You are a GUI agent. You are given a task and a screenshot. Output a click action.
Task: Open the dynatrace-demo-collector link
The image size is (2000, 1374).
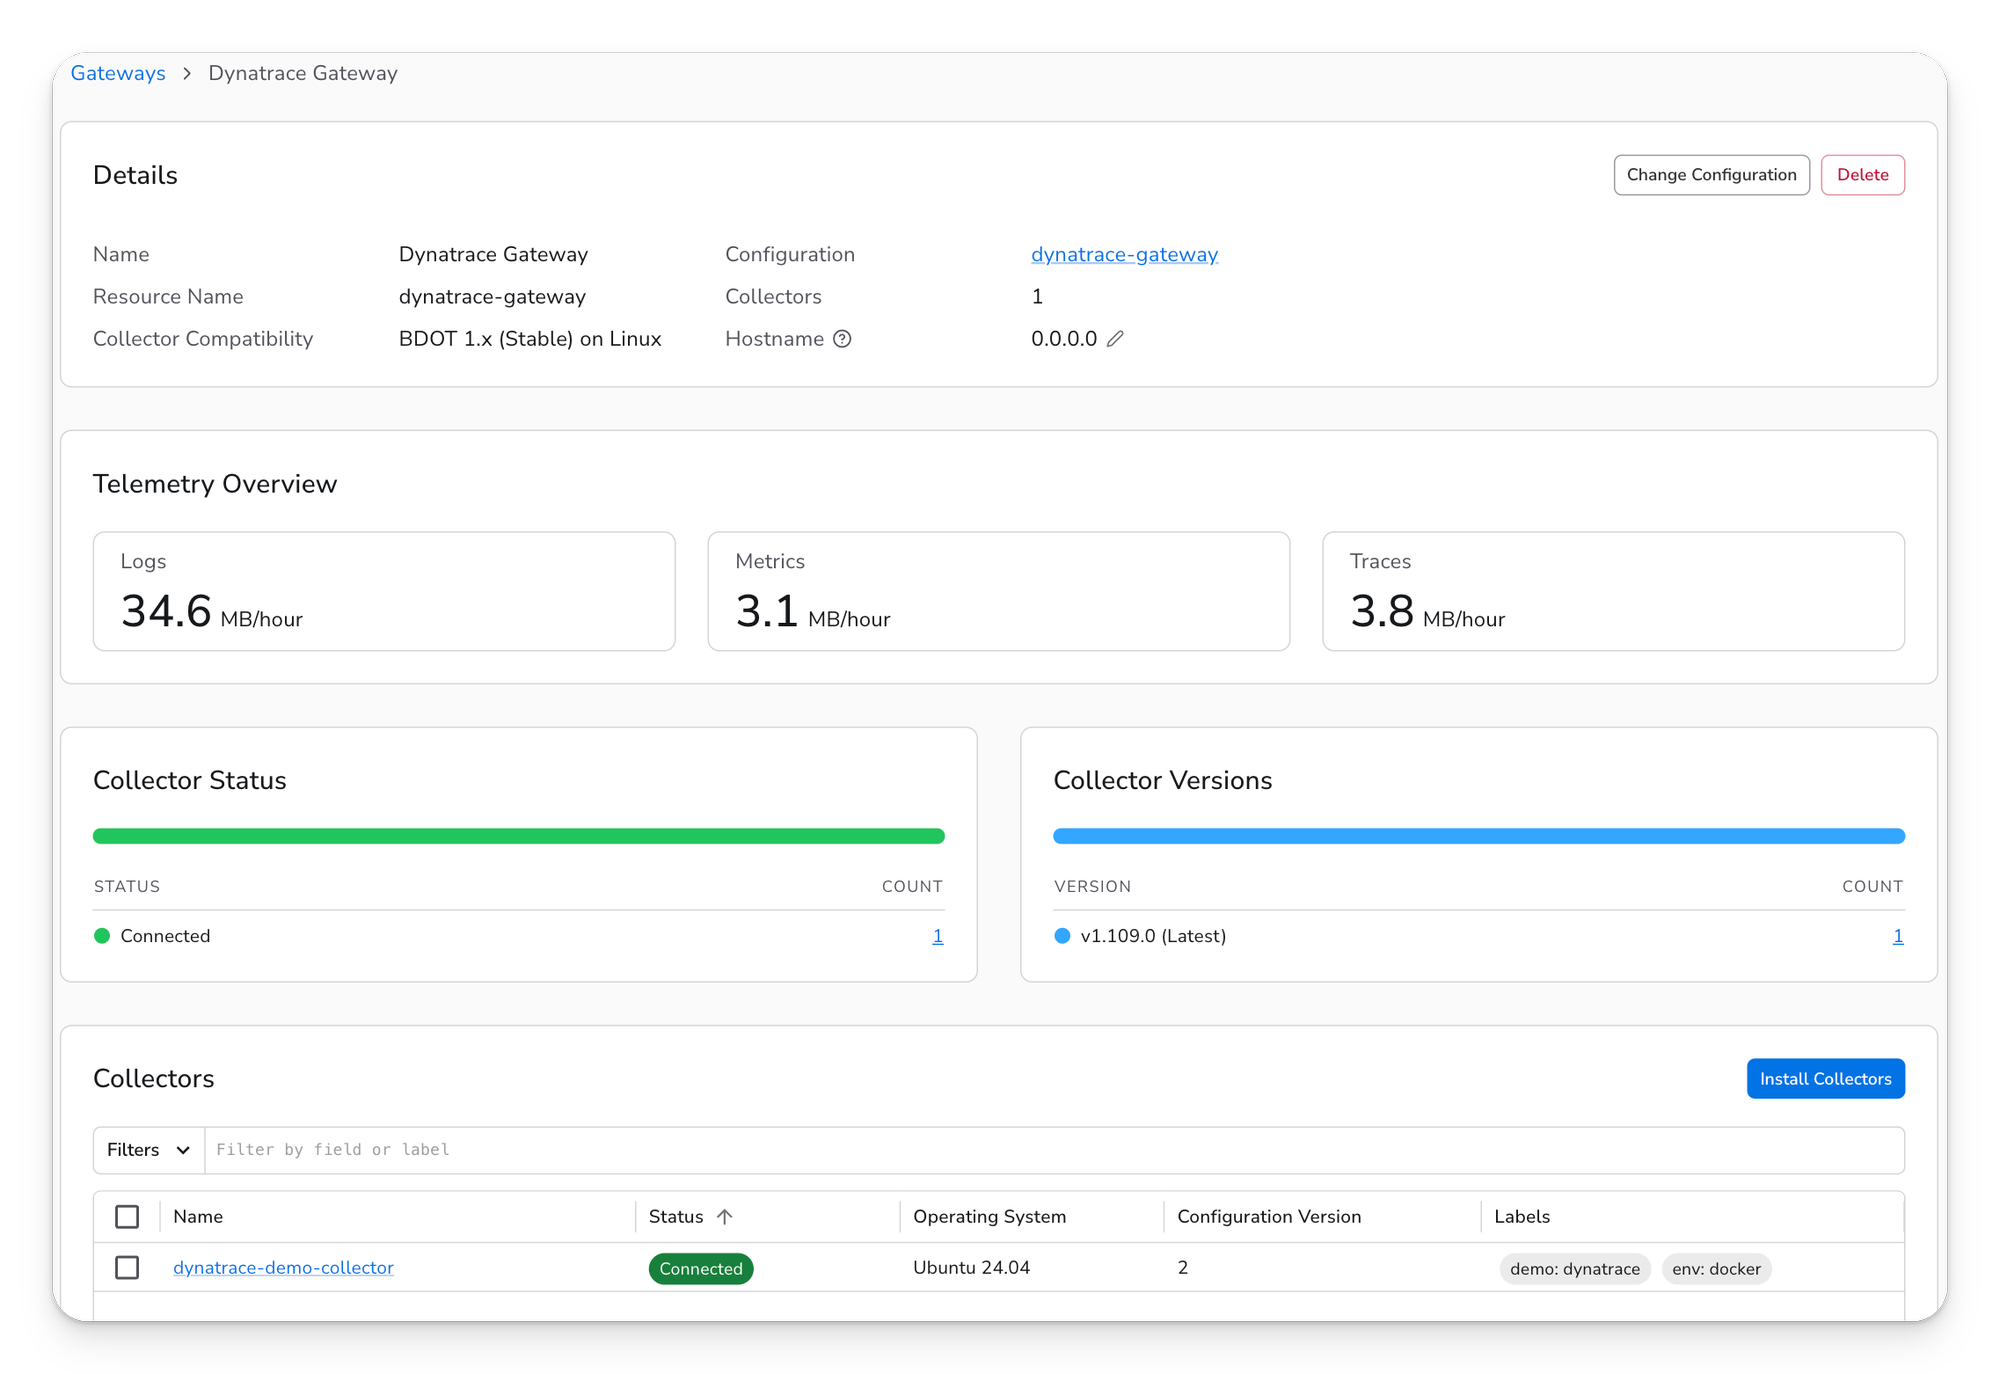point(283,1268)
